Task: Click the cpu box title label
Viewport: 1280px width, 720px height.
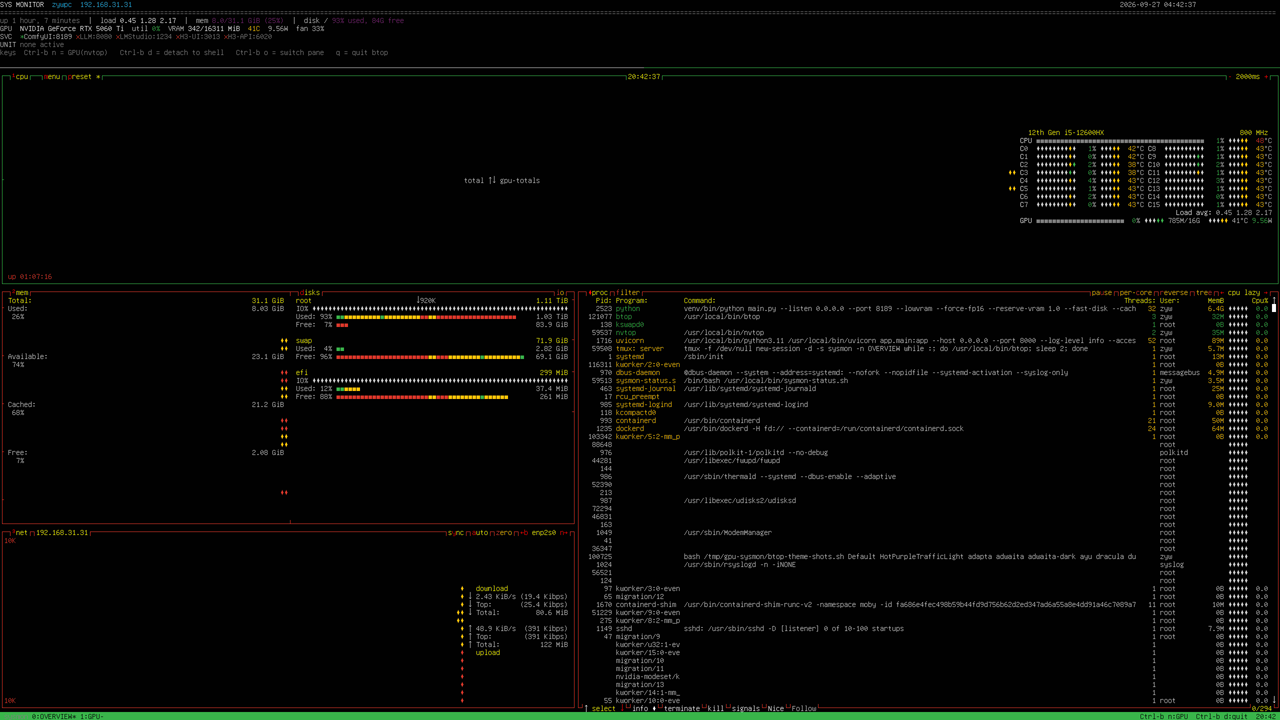Action: (x=21, y=77)
